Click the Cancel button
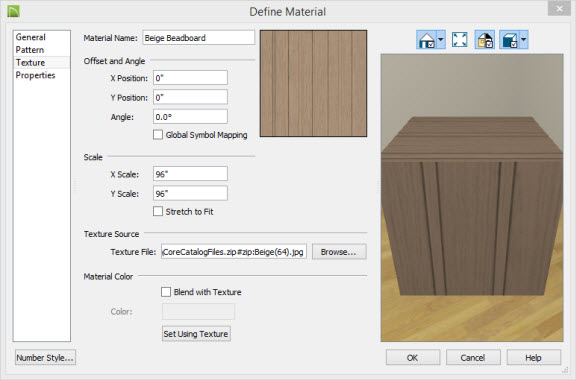 473,358
